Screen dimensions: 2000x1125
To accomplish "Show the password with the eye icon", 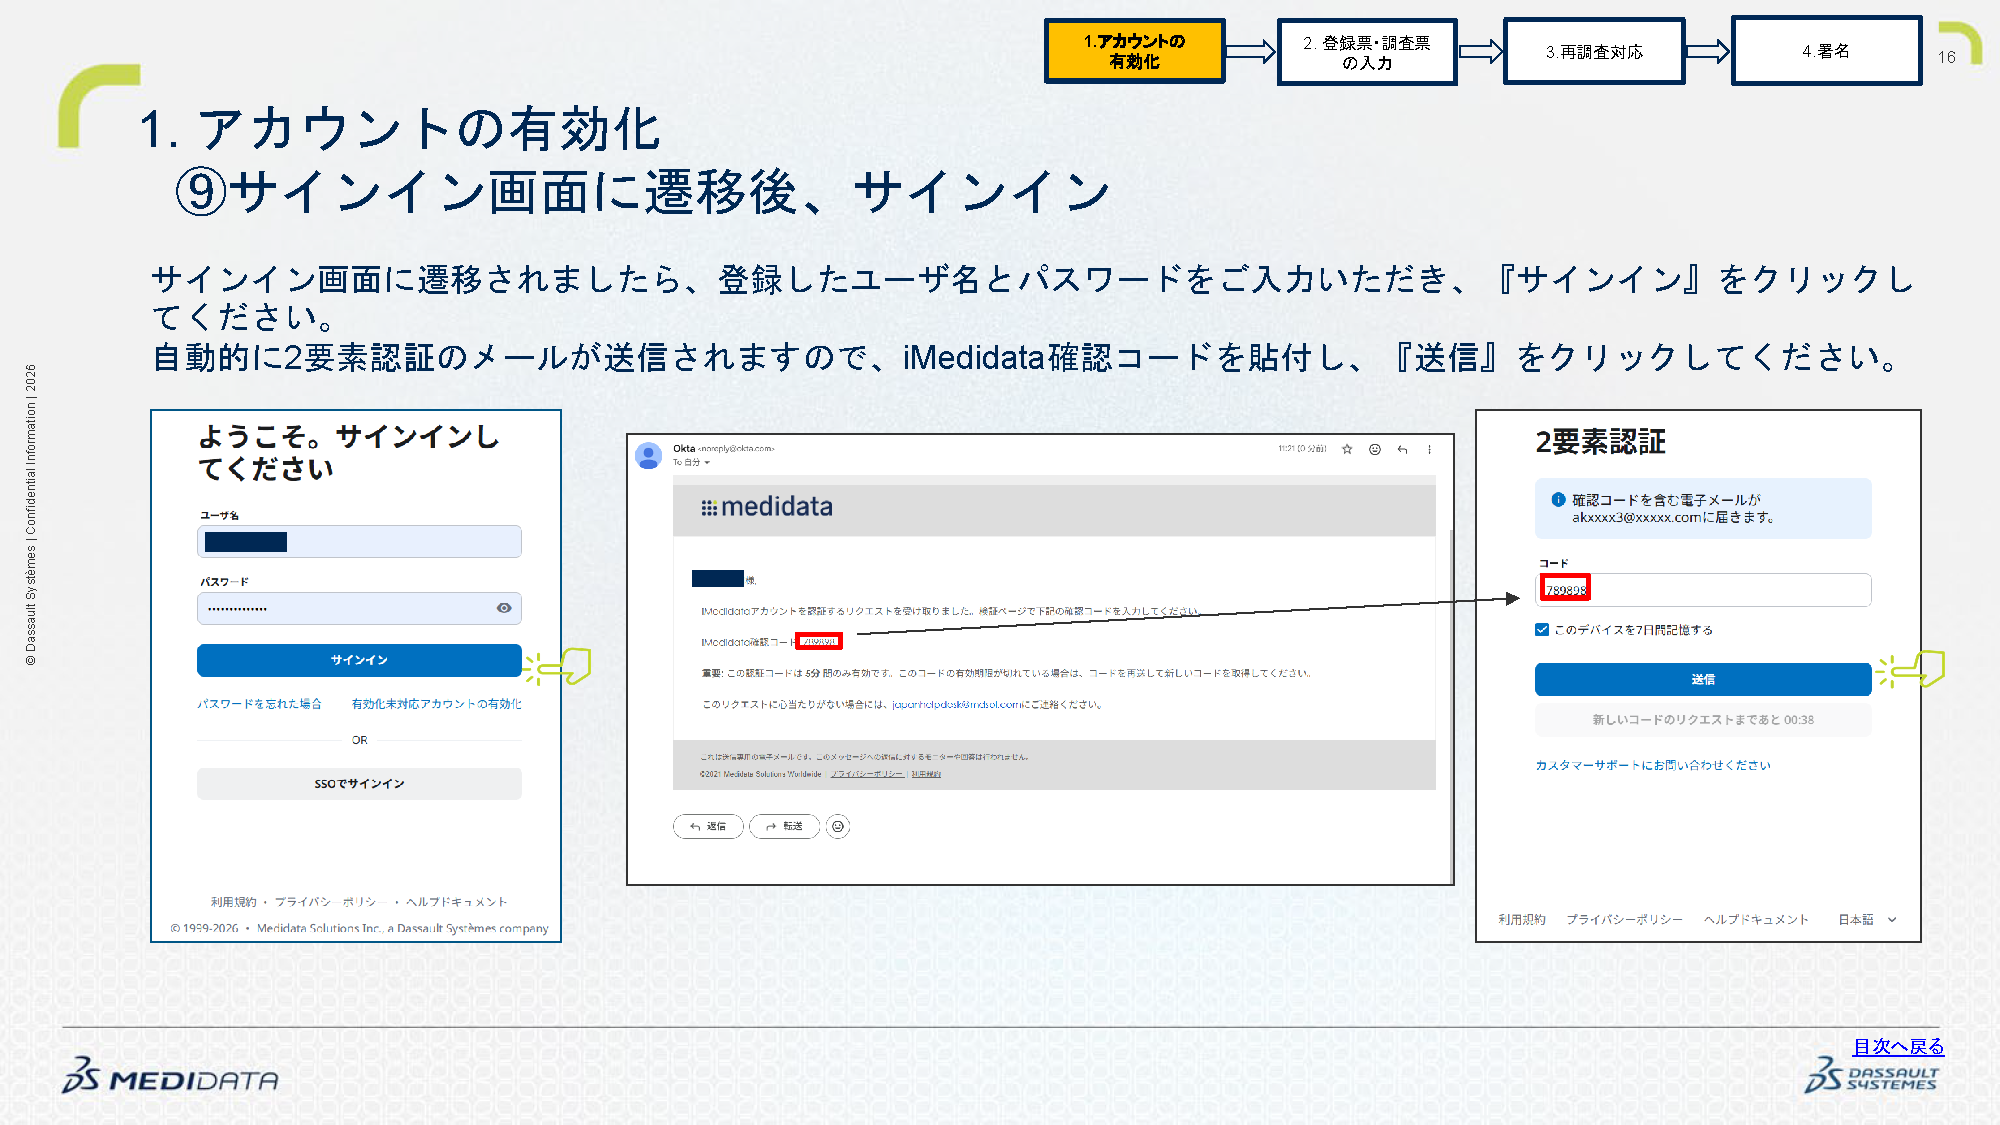I will pos(504,608).
